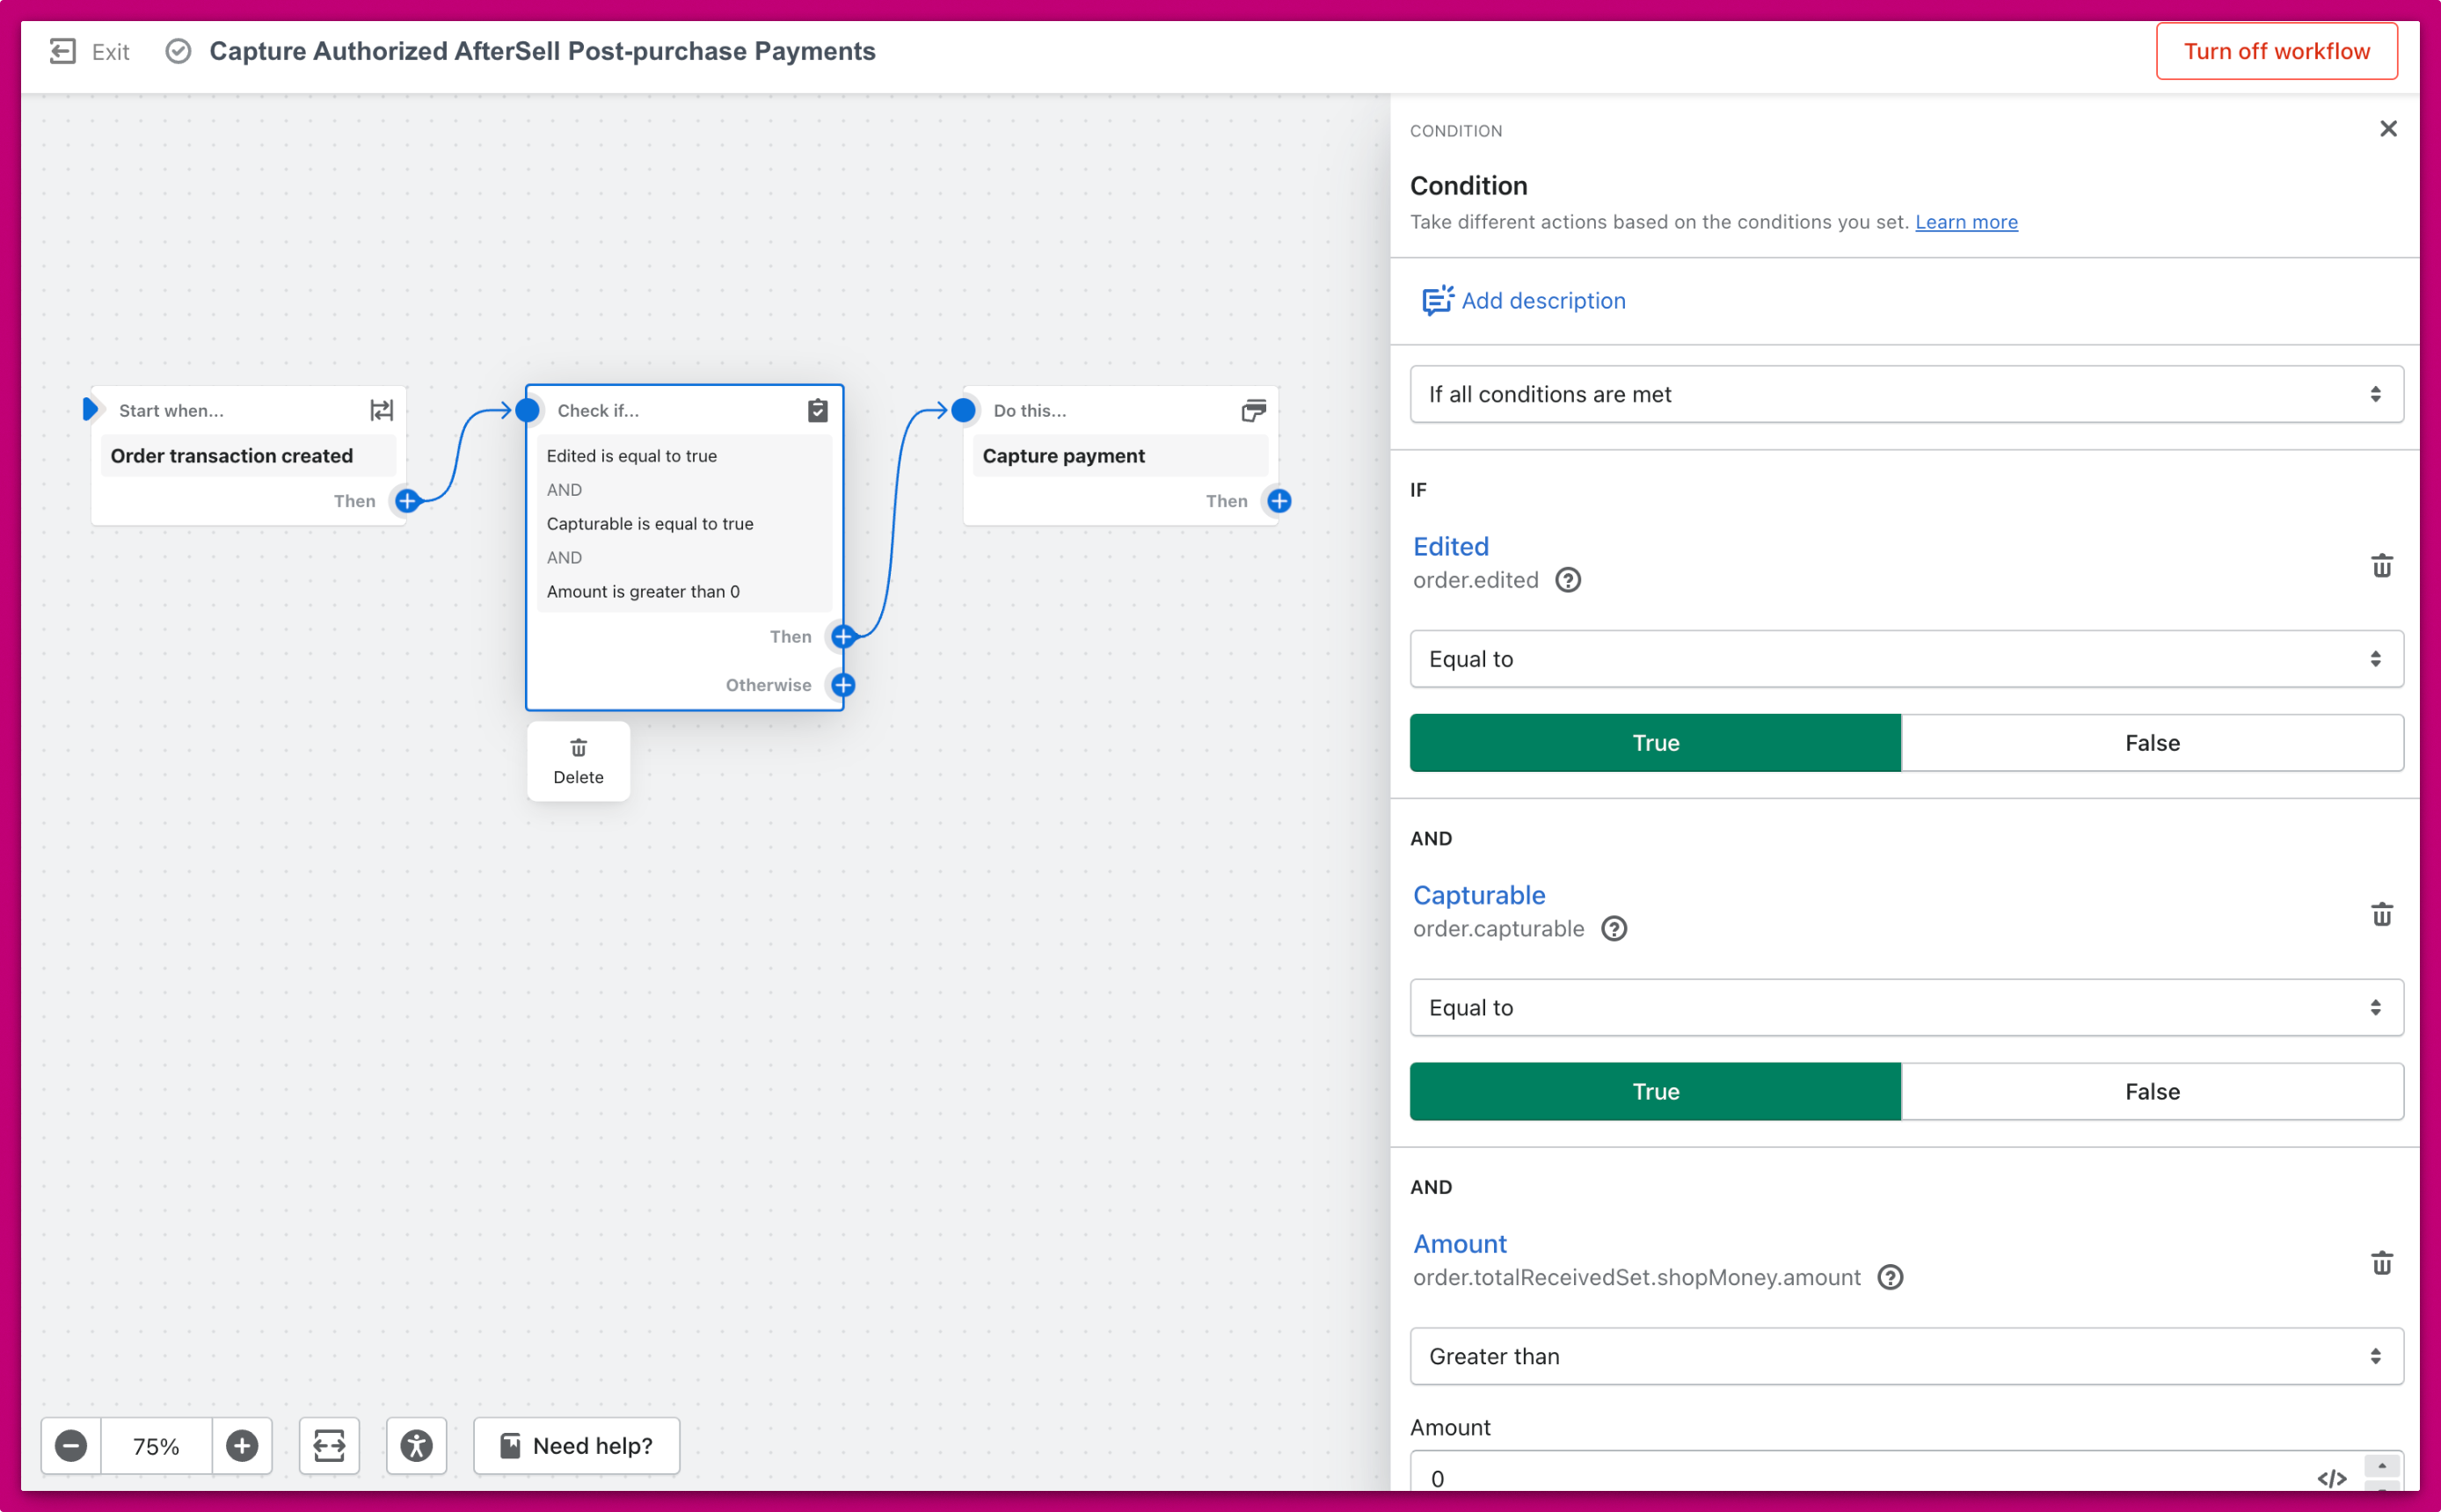Select True for the Capturable condition
The height and width of the screenshot is (1512, 2441).
click(1655, 1091)
